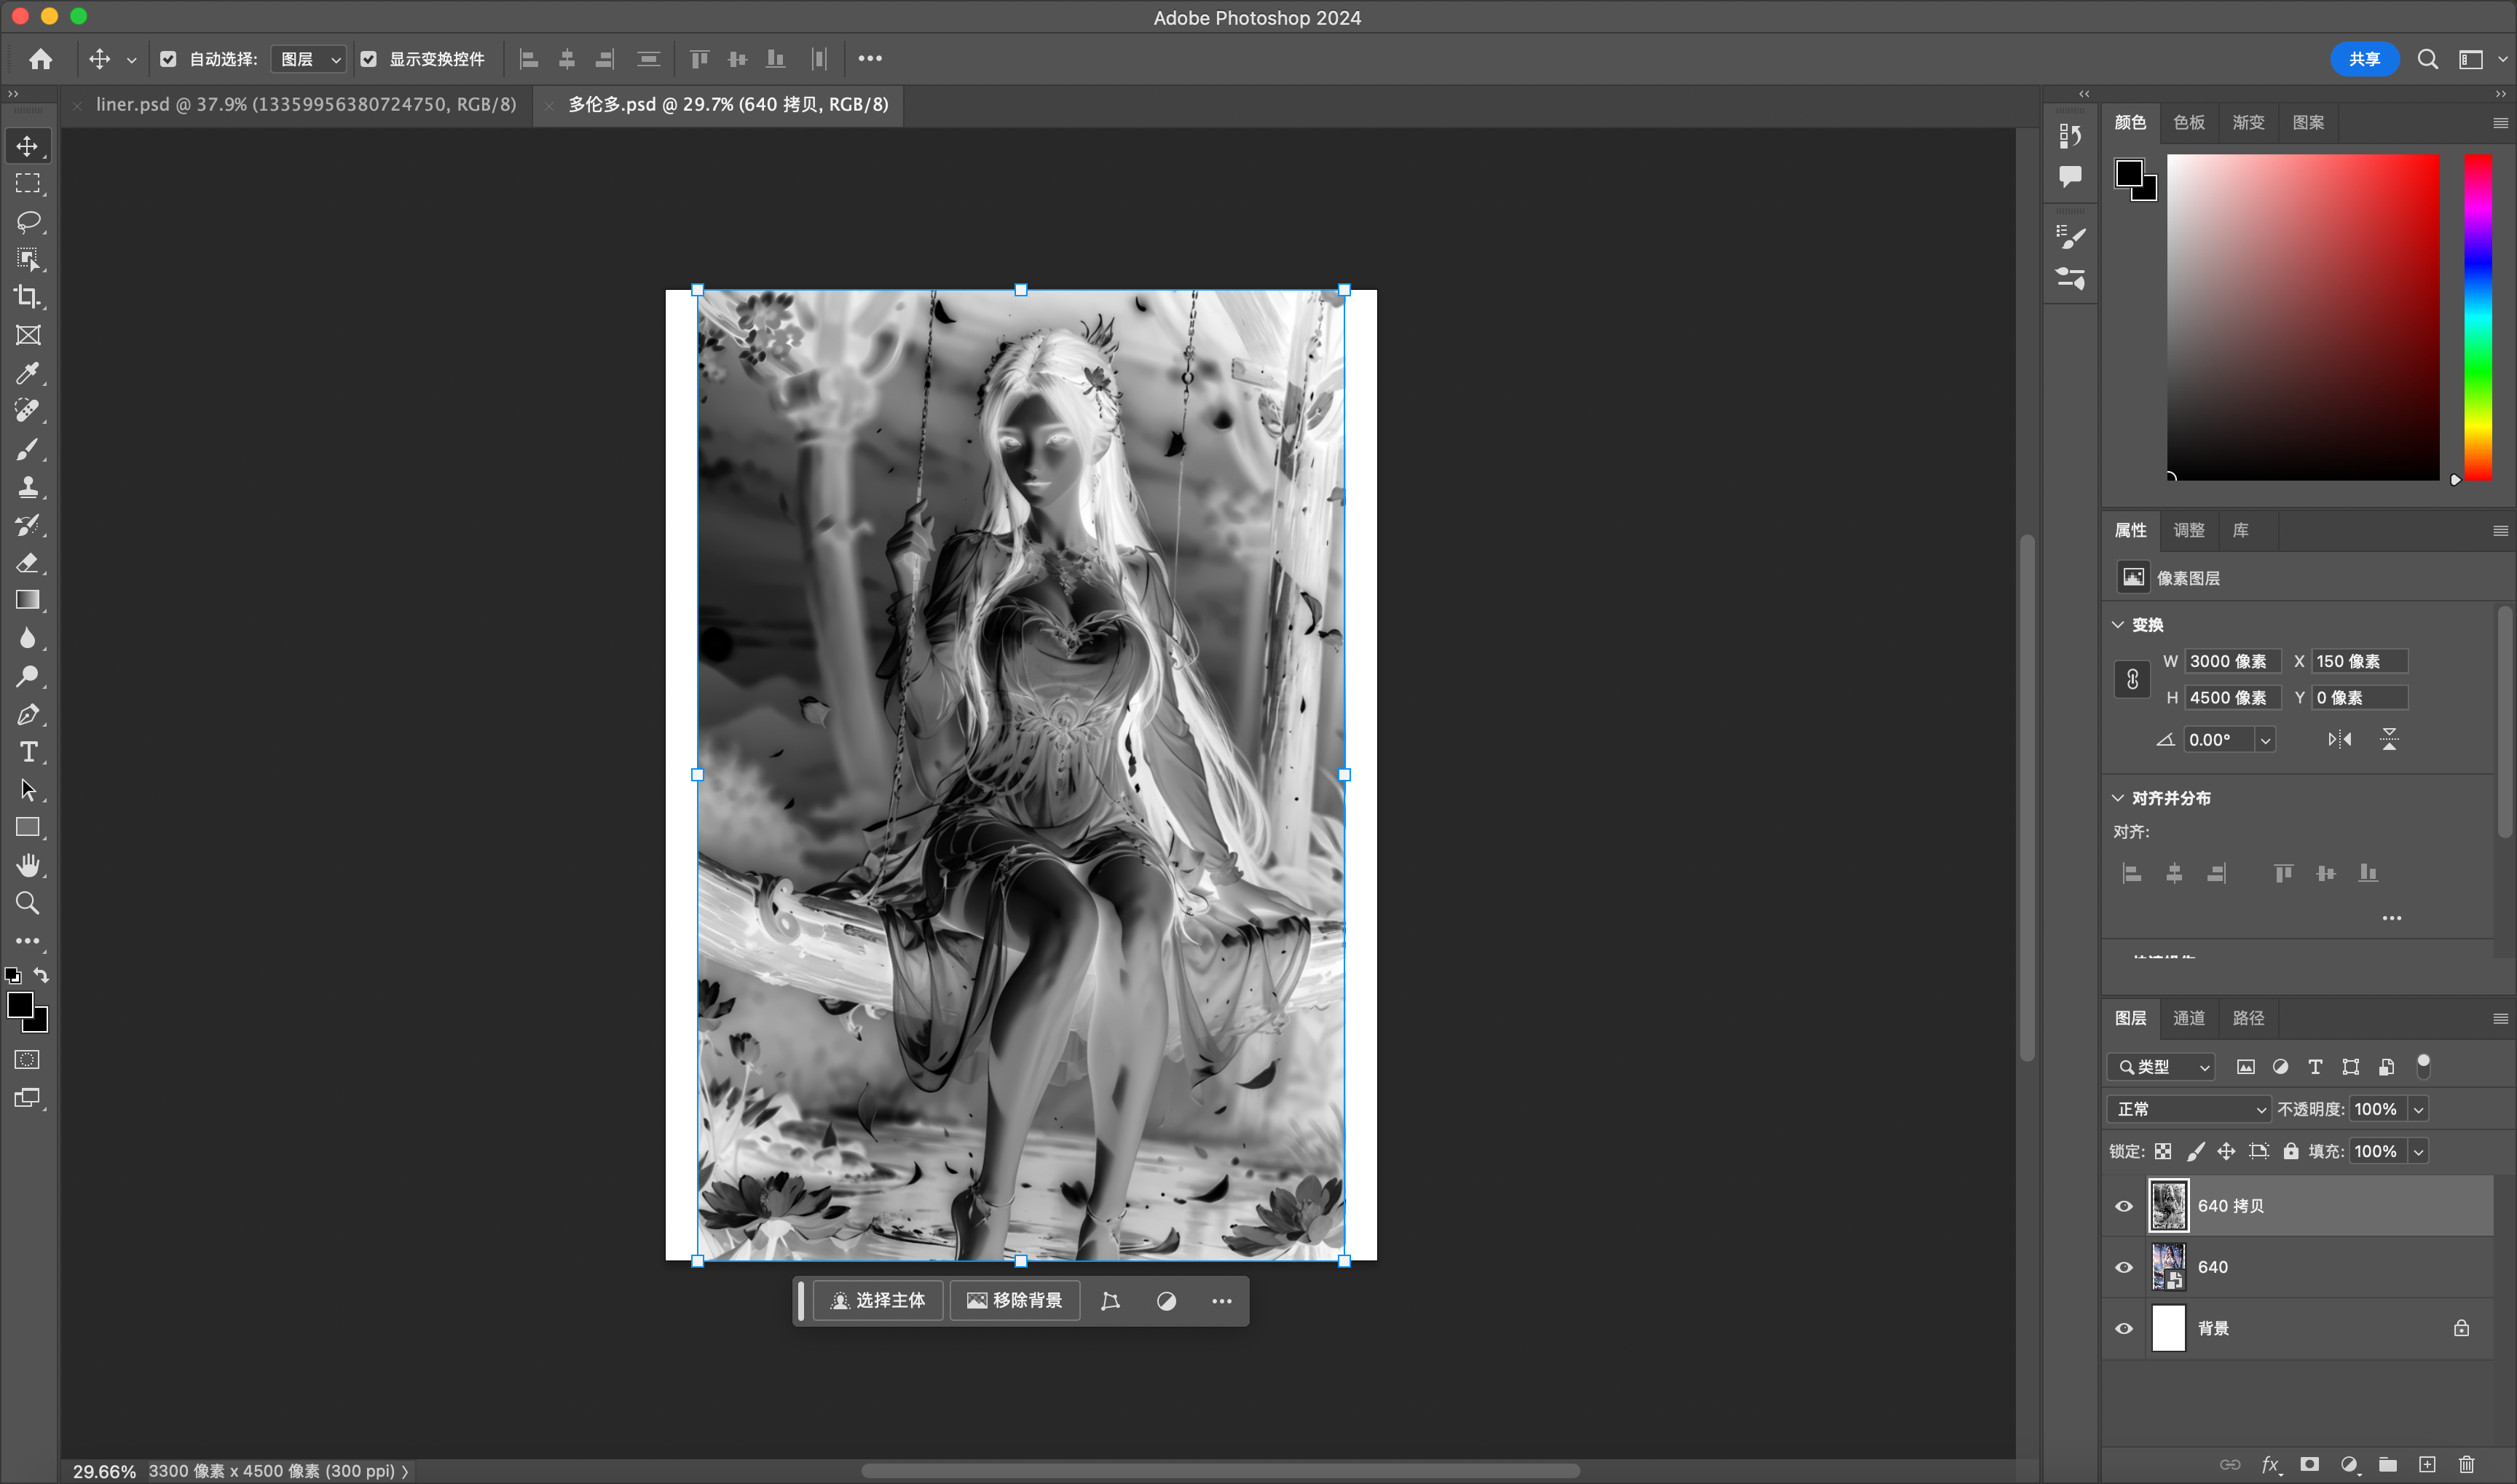2517x1484 pixels.
Task: Select the Brush tool
Action: click(28, 449)
